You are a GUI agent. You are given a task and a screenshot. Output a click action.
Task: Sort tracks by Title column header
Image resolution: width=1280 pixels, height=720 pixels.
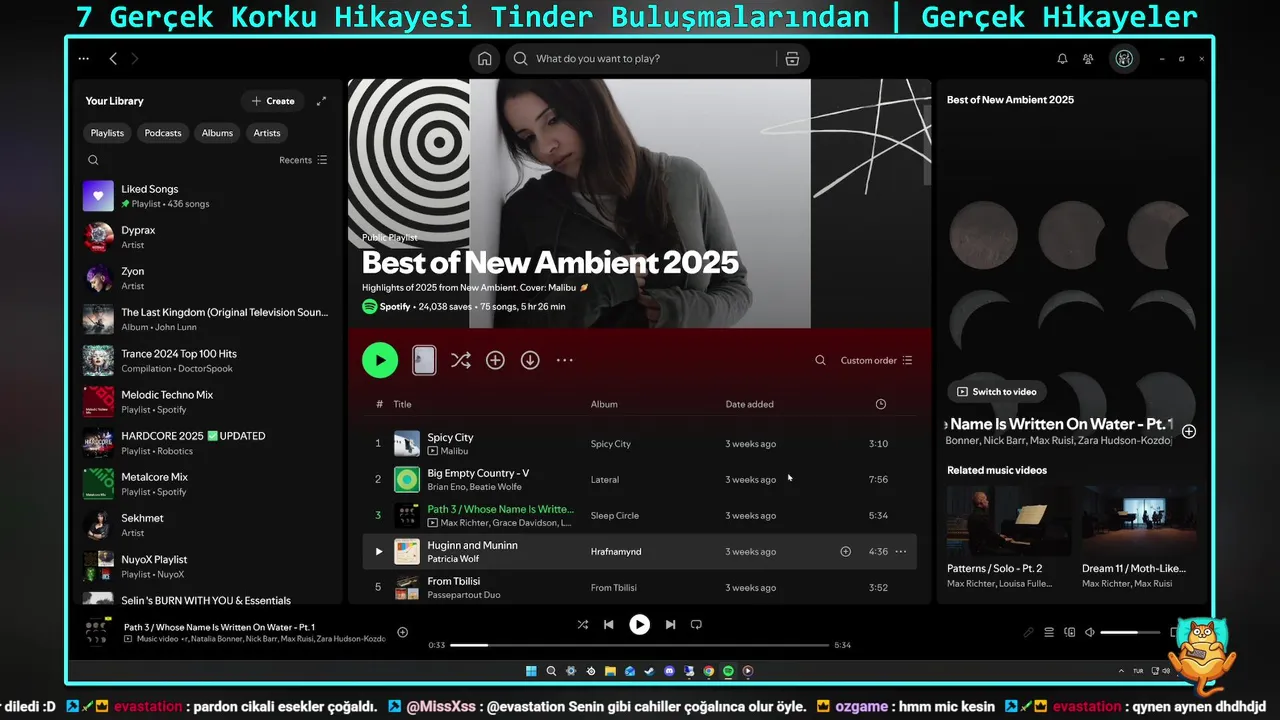(x=402, y=404)
